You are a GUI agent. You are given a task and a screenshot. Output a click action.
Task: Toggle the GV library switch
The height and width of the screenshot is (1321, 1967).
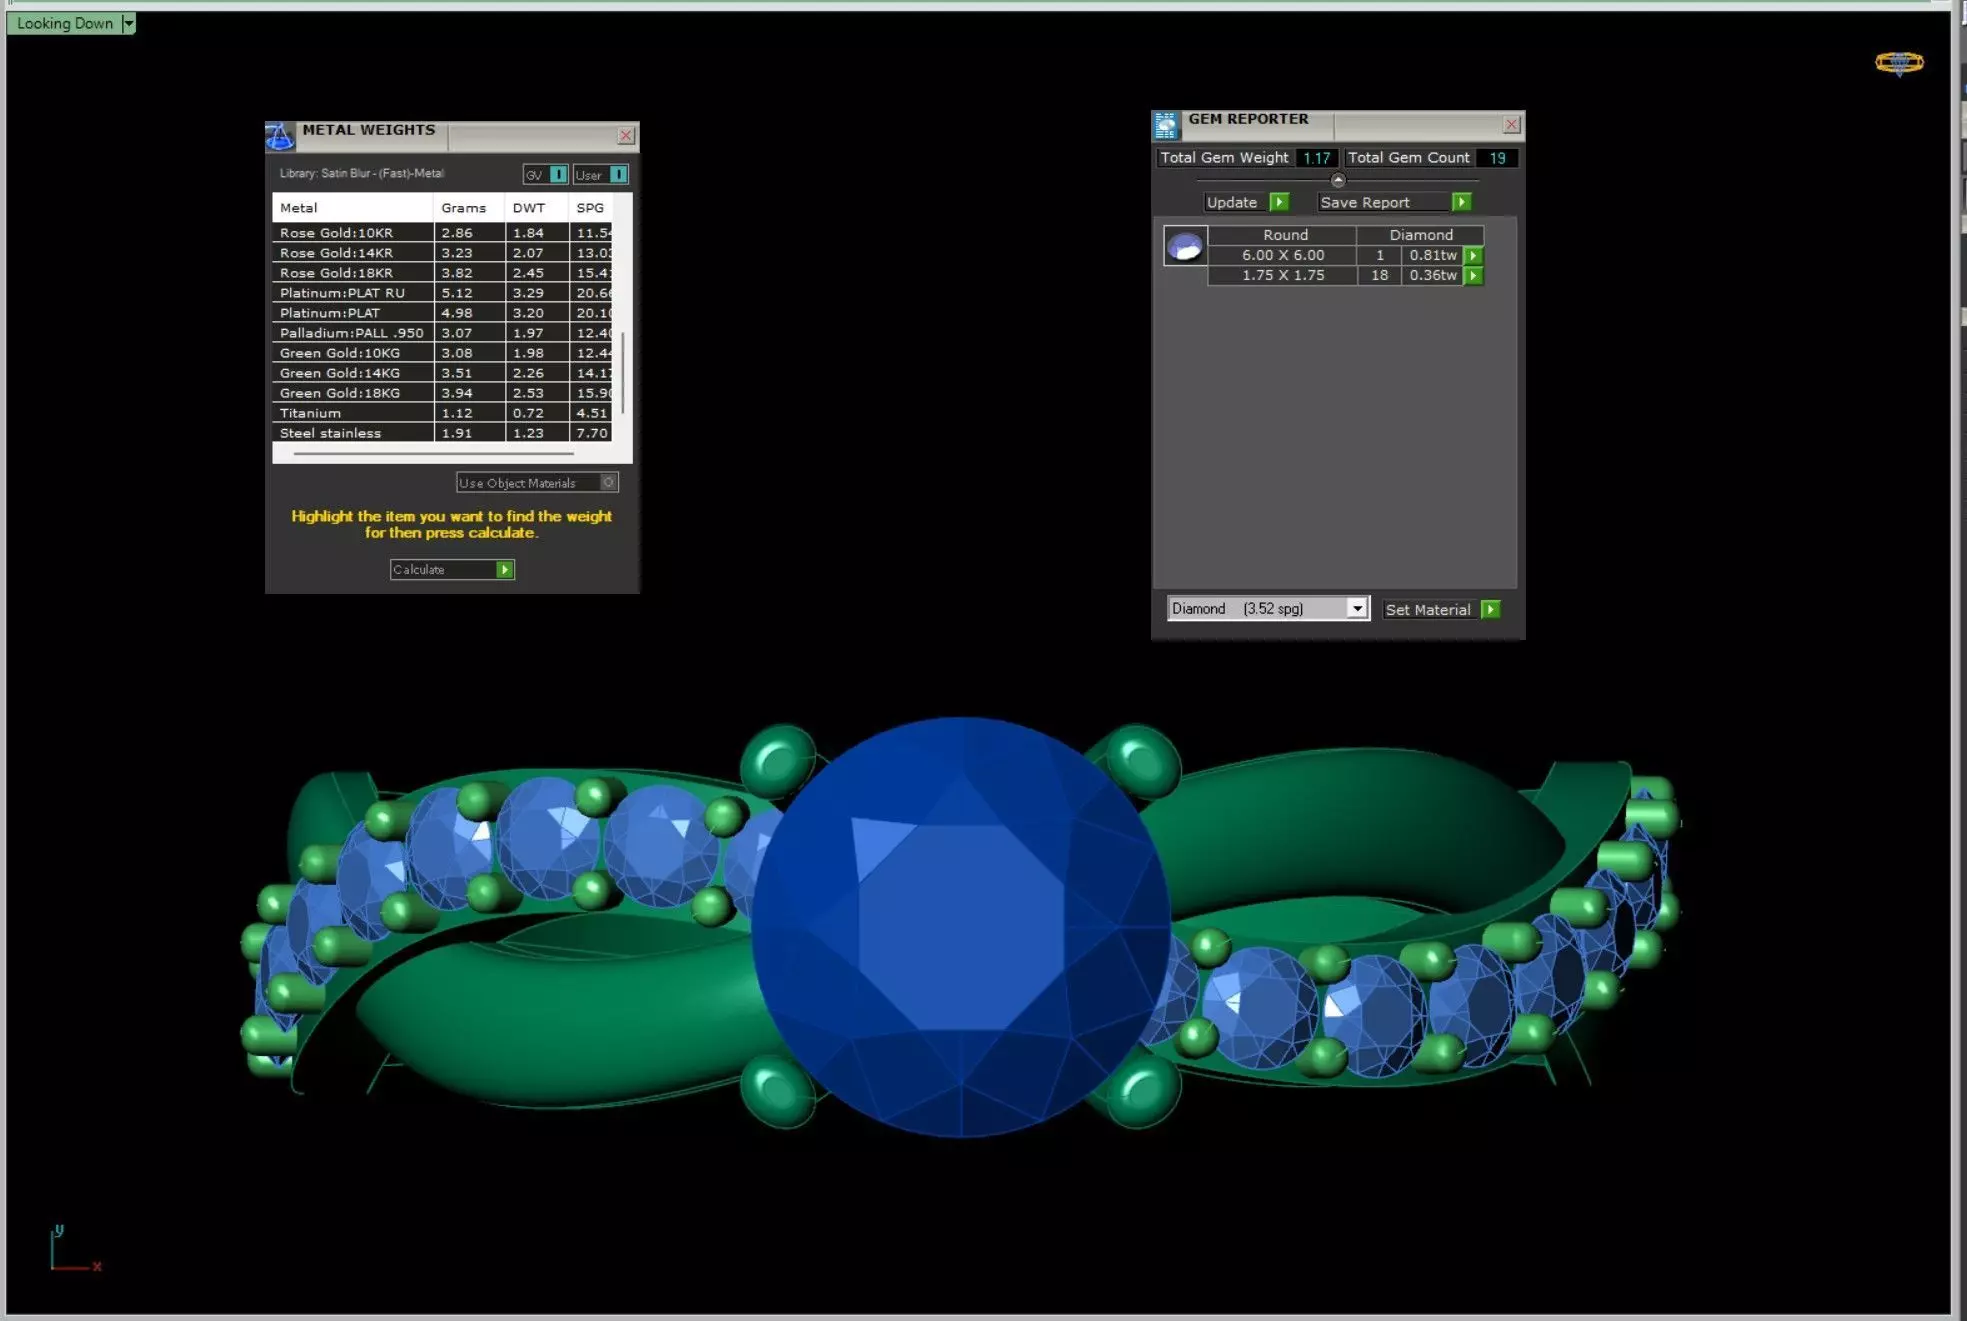click(558, 175)
